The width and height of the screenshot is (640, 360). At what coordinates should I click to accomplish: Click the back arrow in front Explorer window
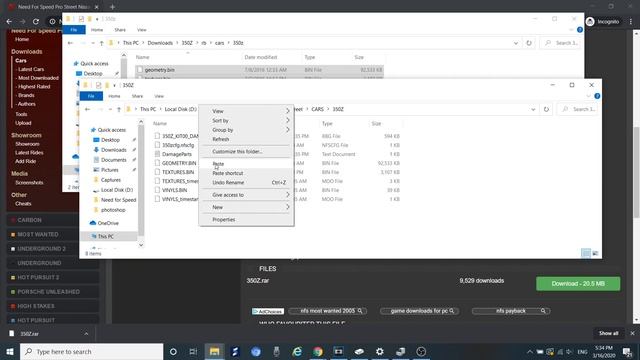tap(87, 109)
